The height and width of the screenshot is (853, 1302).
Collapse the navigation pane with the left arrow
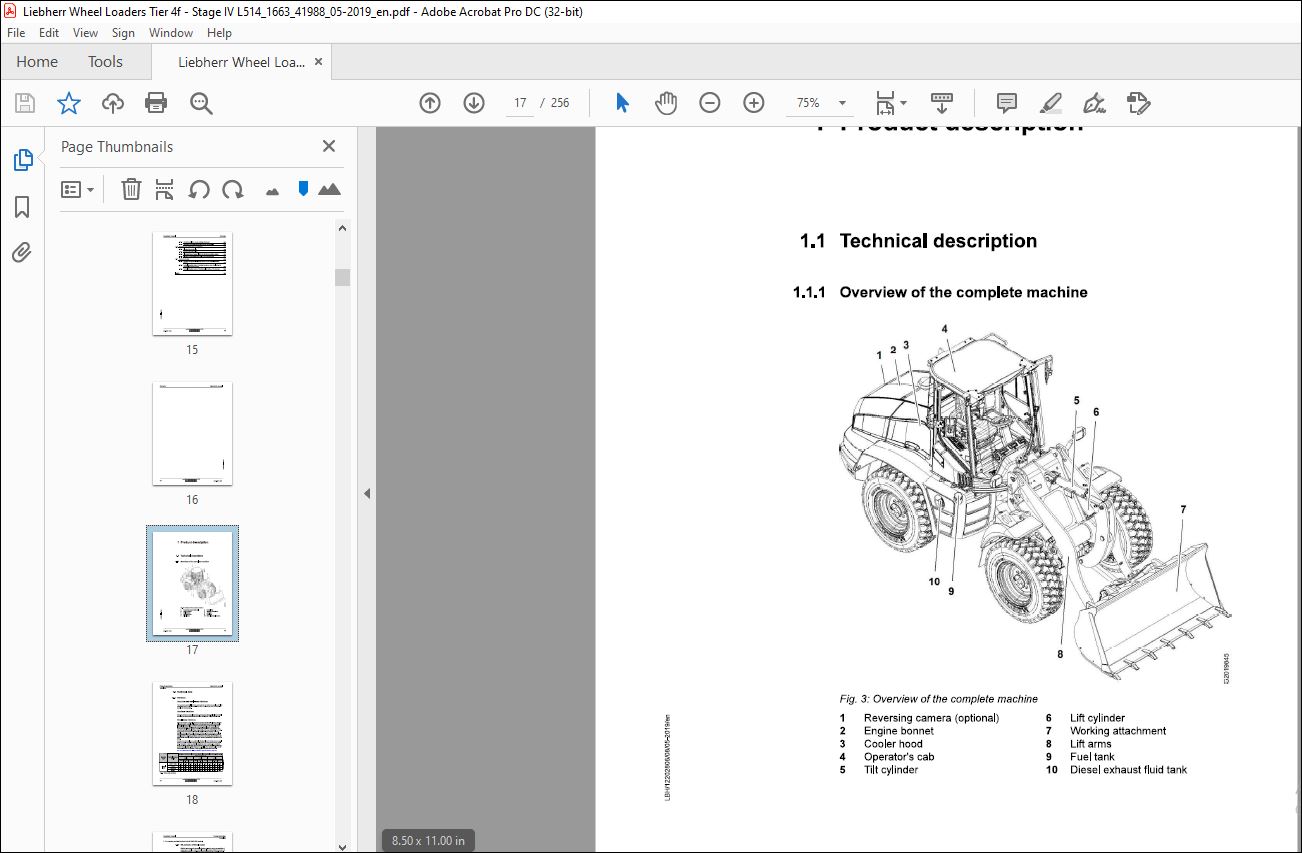pos(367,493)
